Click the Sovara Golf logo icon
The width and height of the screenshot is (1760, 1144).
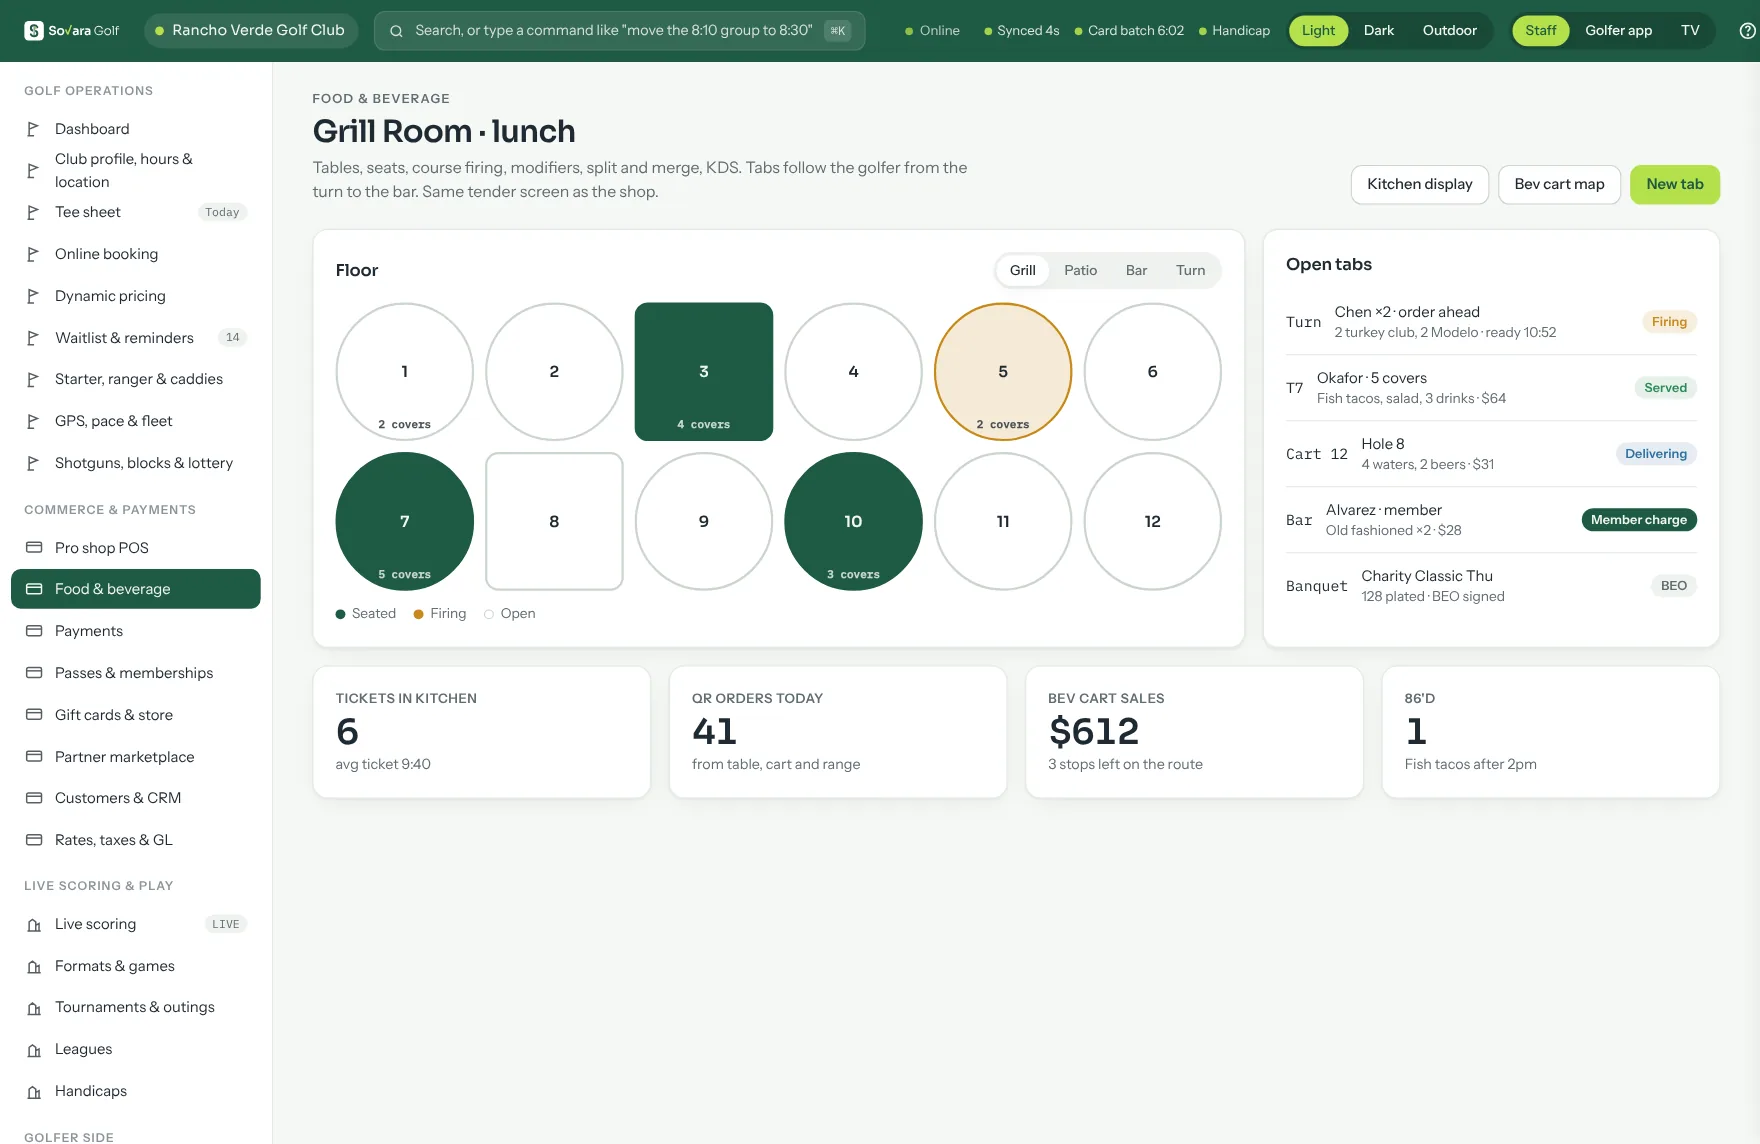[x=34, y=31]
